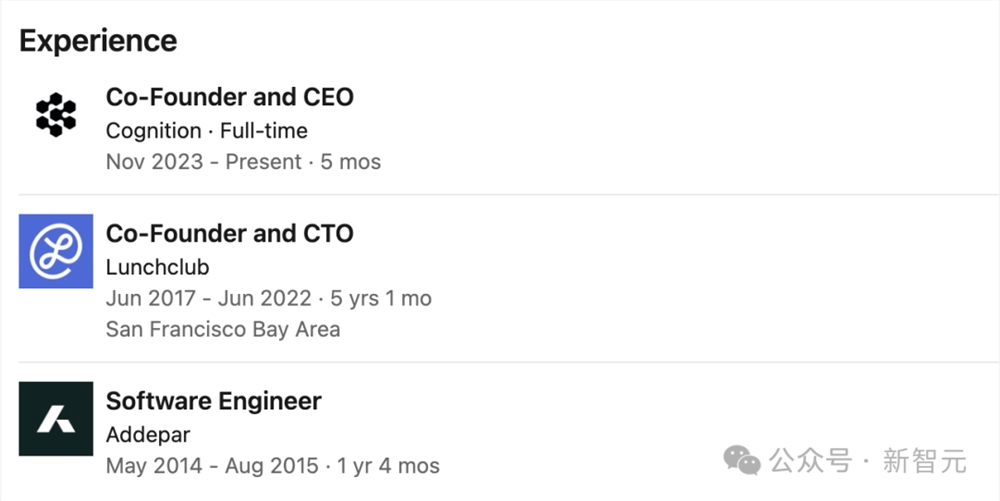Screen dimensions: 1000x501
Task: Open the Co-Founder and CEO position
Action: pos(229,97)
